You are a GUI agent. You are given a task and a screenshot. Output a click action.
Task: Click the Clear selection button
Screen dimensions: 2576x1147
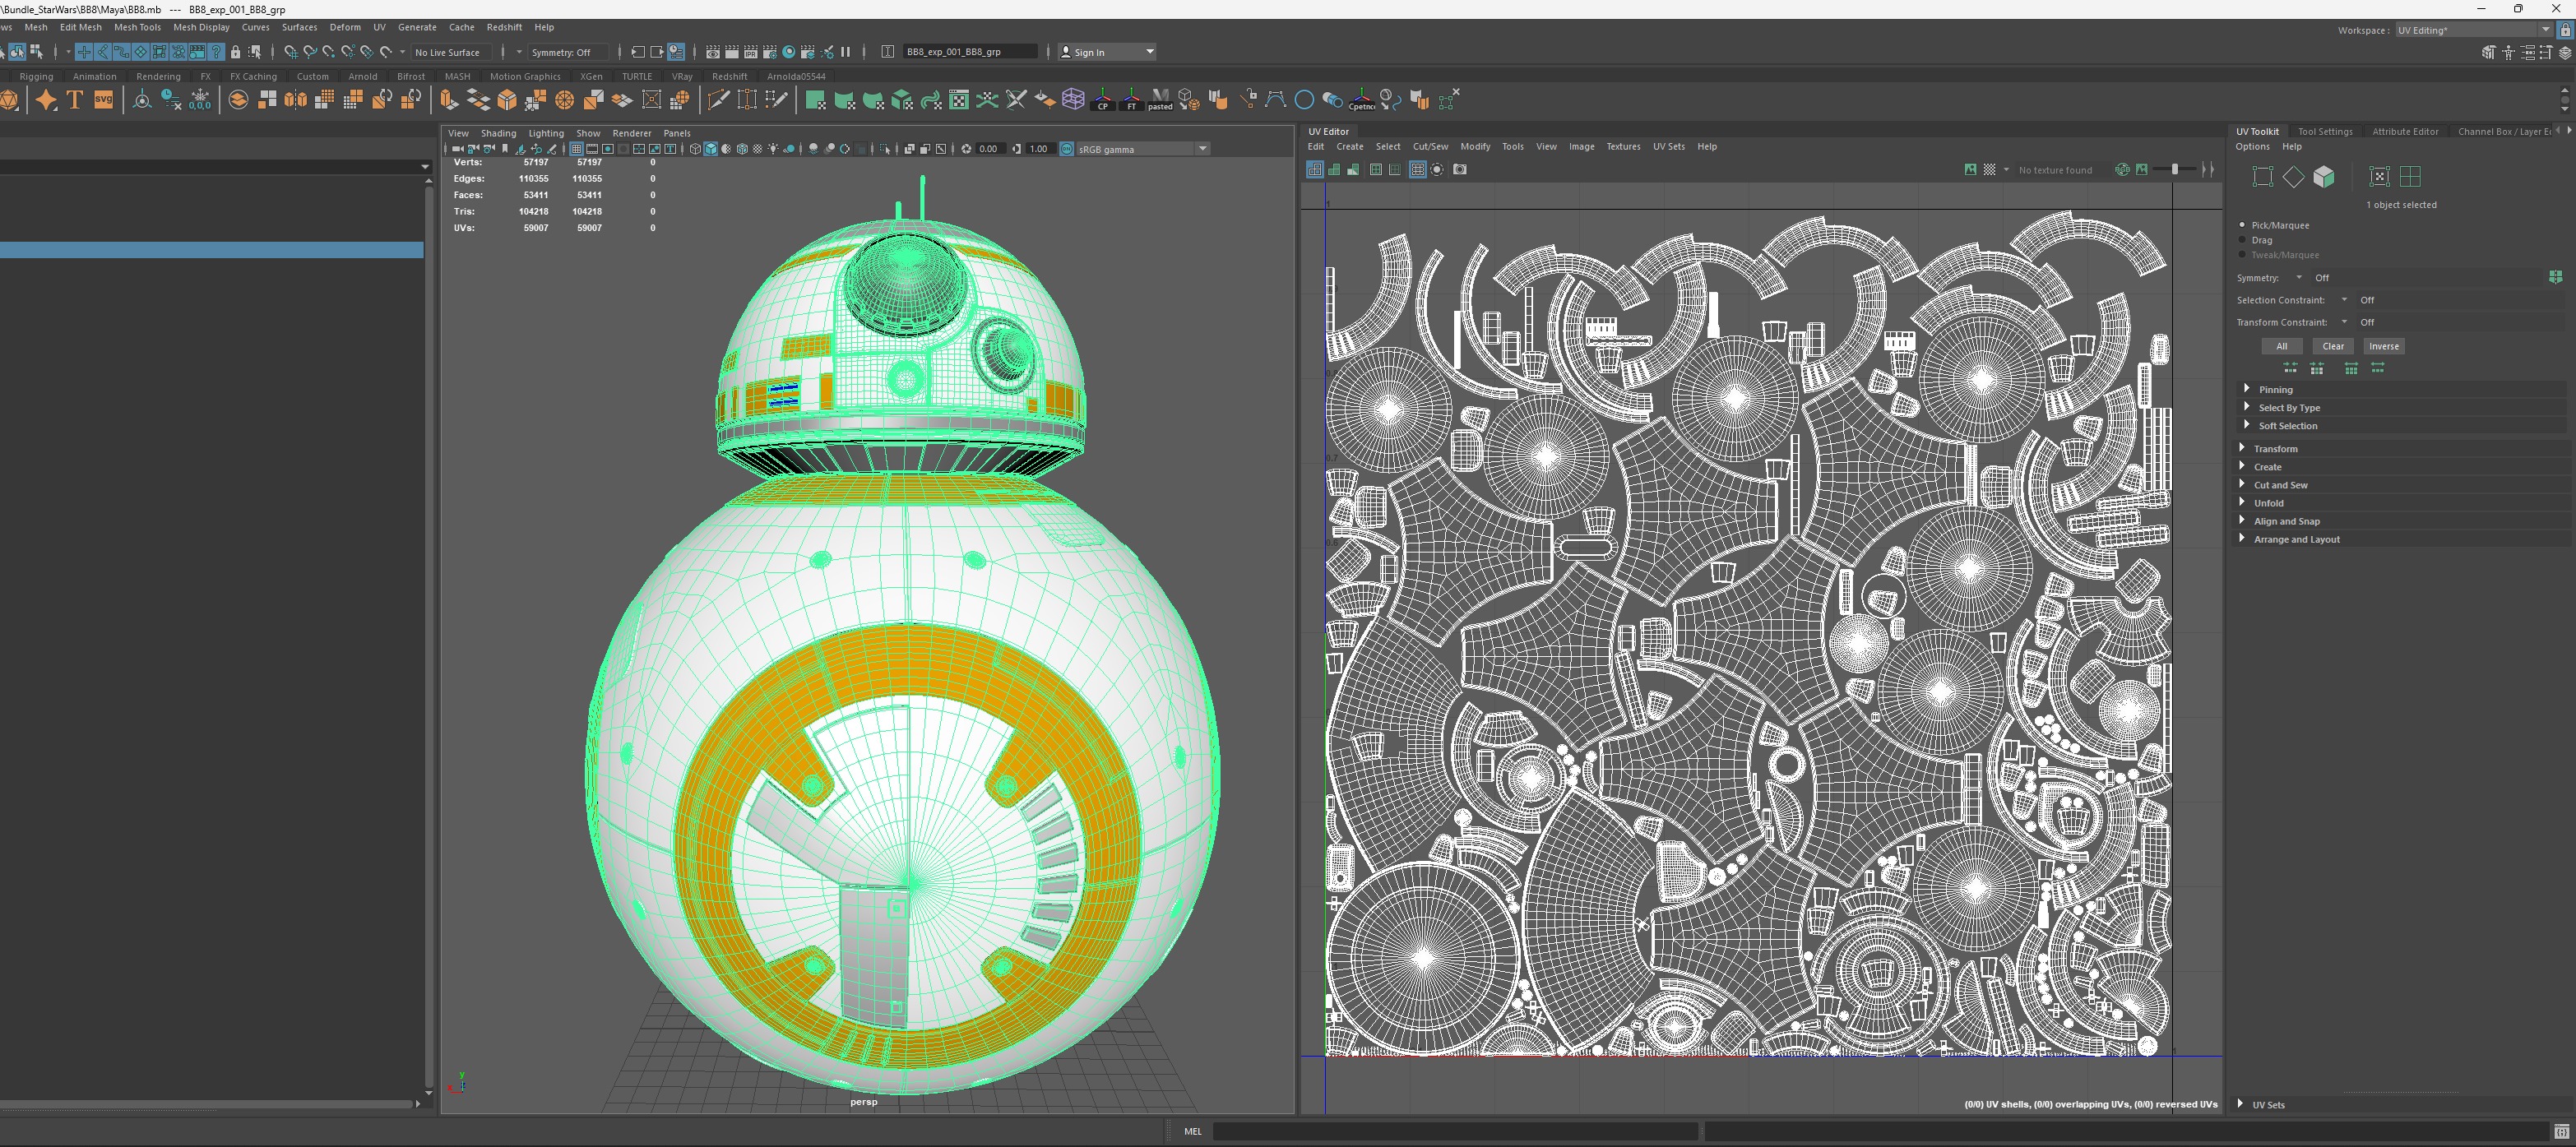coord(2333,346)
